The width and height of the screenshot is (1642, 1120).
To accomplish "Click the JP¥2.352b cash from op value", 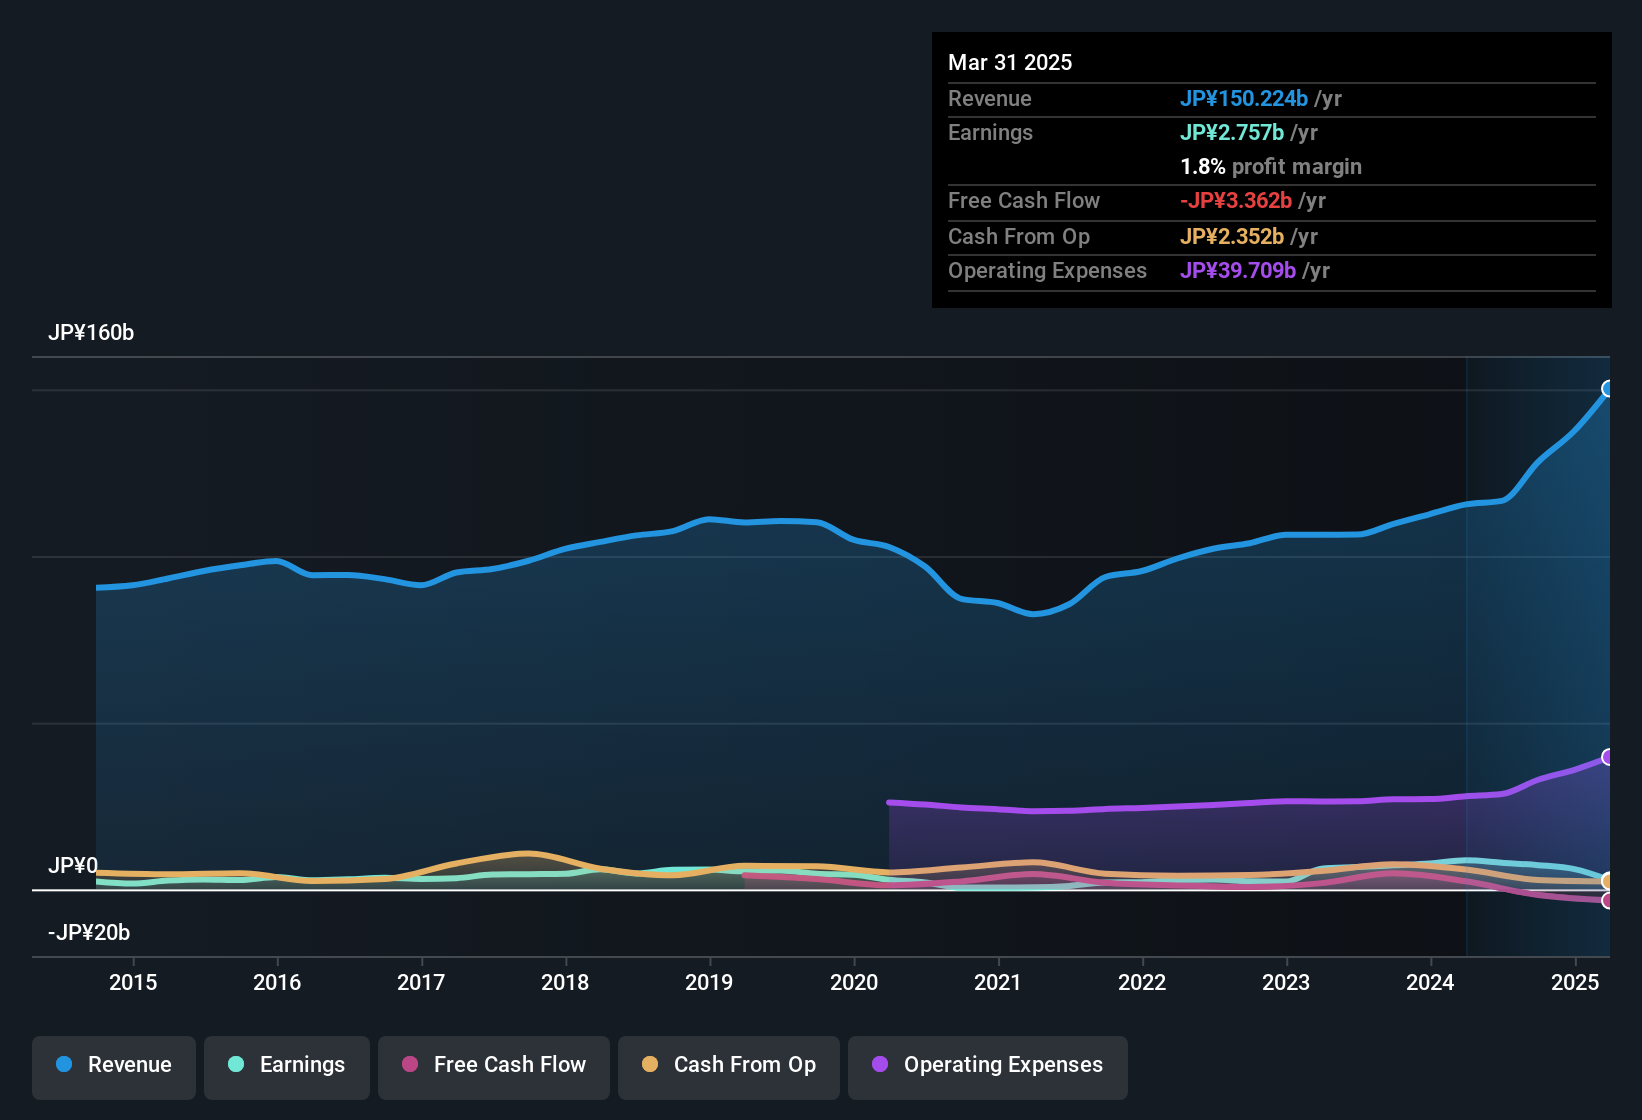I will click(x=1232, y=236).
